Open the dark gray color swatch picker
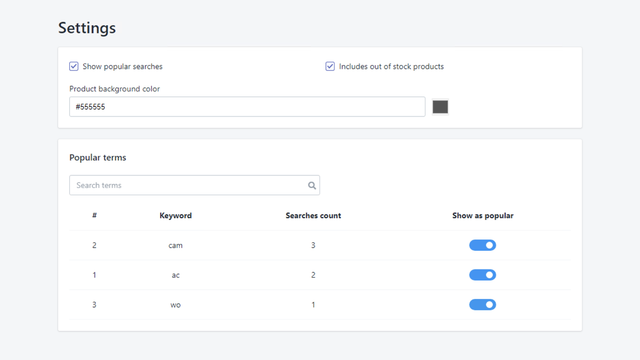 (x=440, y=107)
